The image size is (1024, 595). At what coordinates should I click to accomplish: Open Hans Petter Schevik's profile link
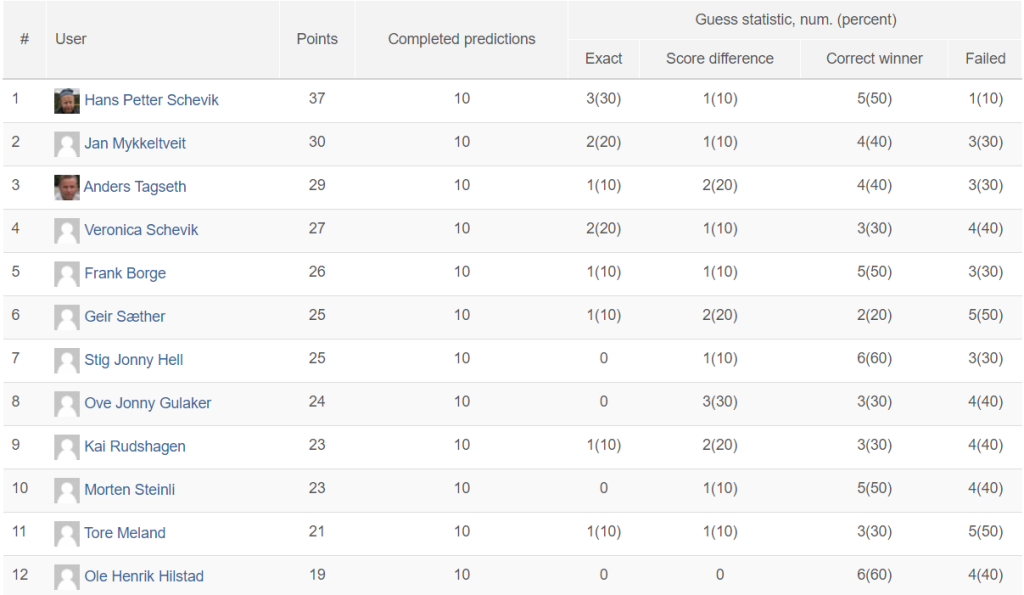(152, 100)
